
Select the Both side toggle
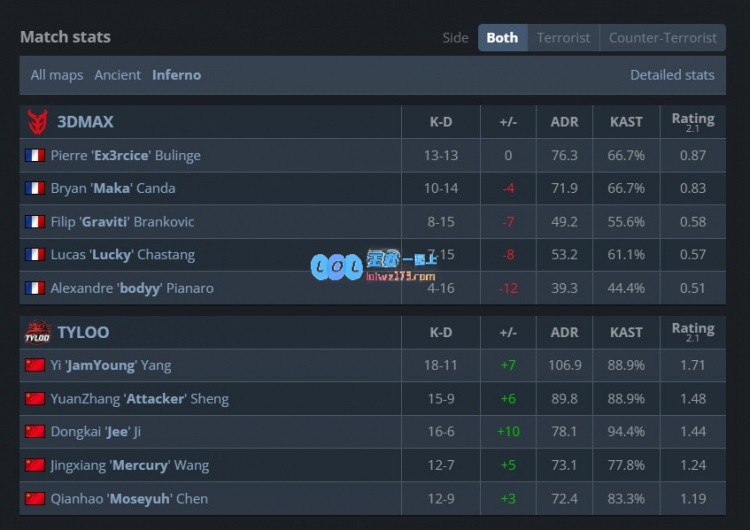pos(502,38)
